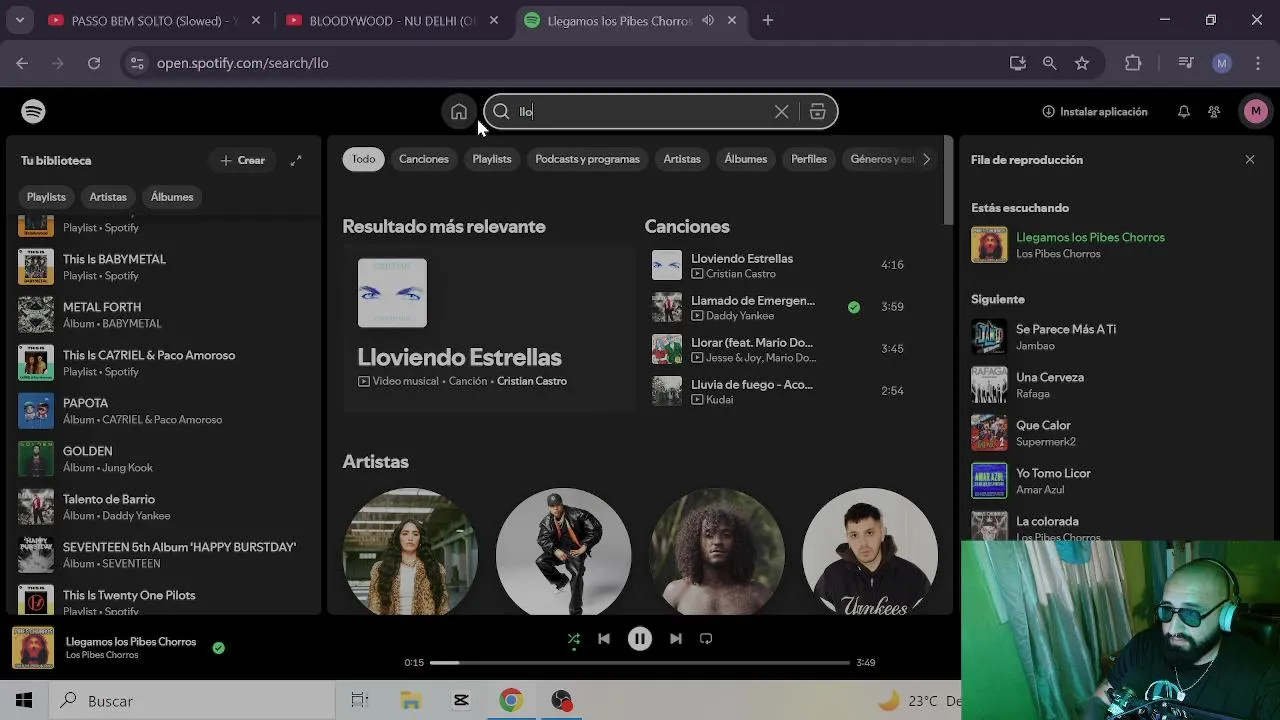Screen dimensions: 1280x720
Task: Open Talento de Barrio album
Action: pos(164,507)
